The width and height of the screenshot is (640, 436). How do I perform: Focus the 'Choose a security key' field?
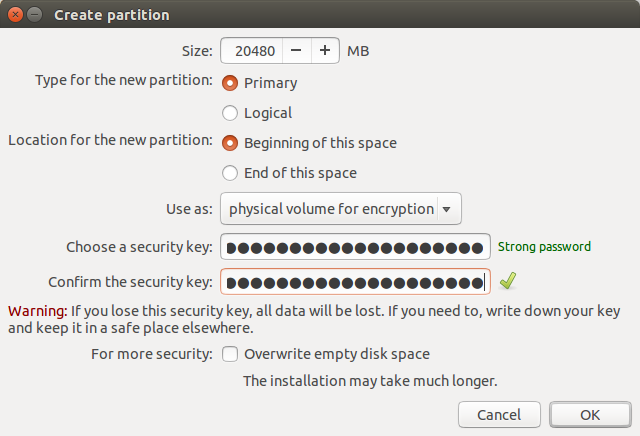(x=355, y=247)
